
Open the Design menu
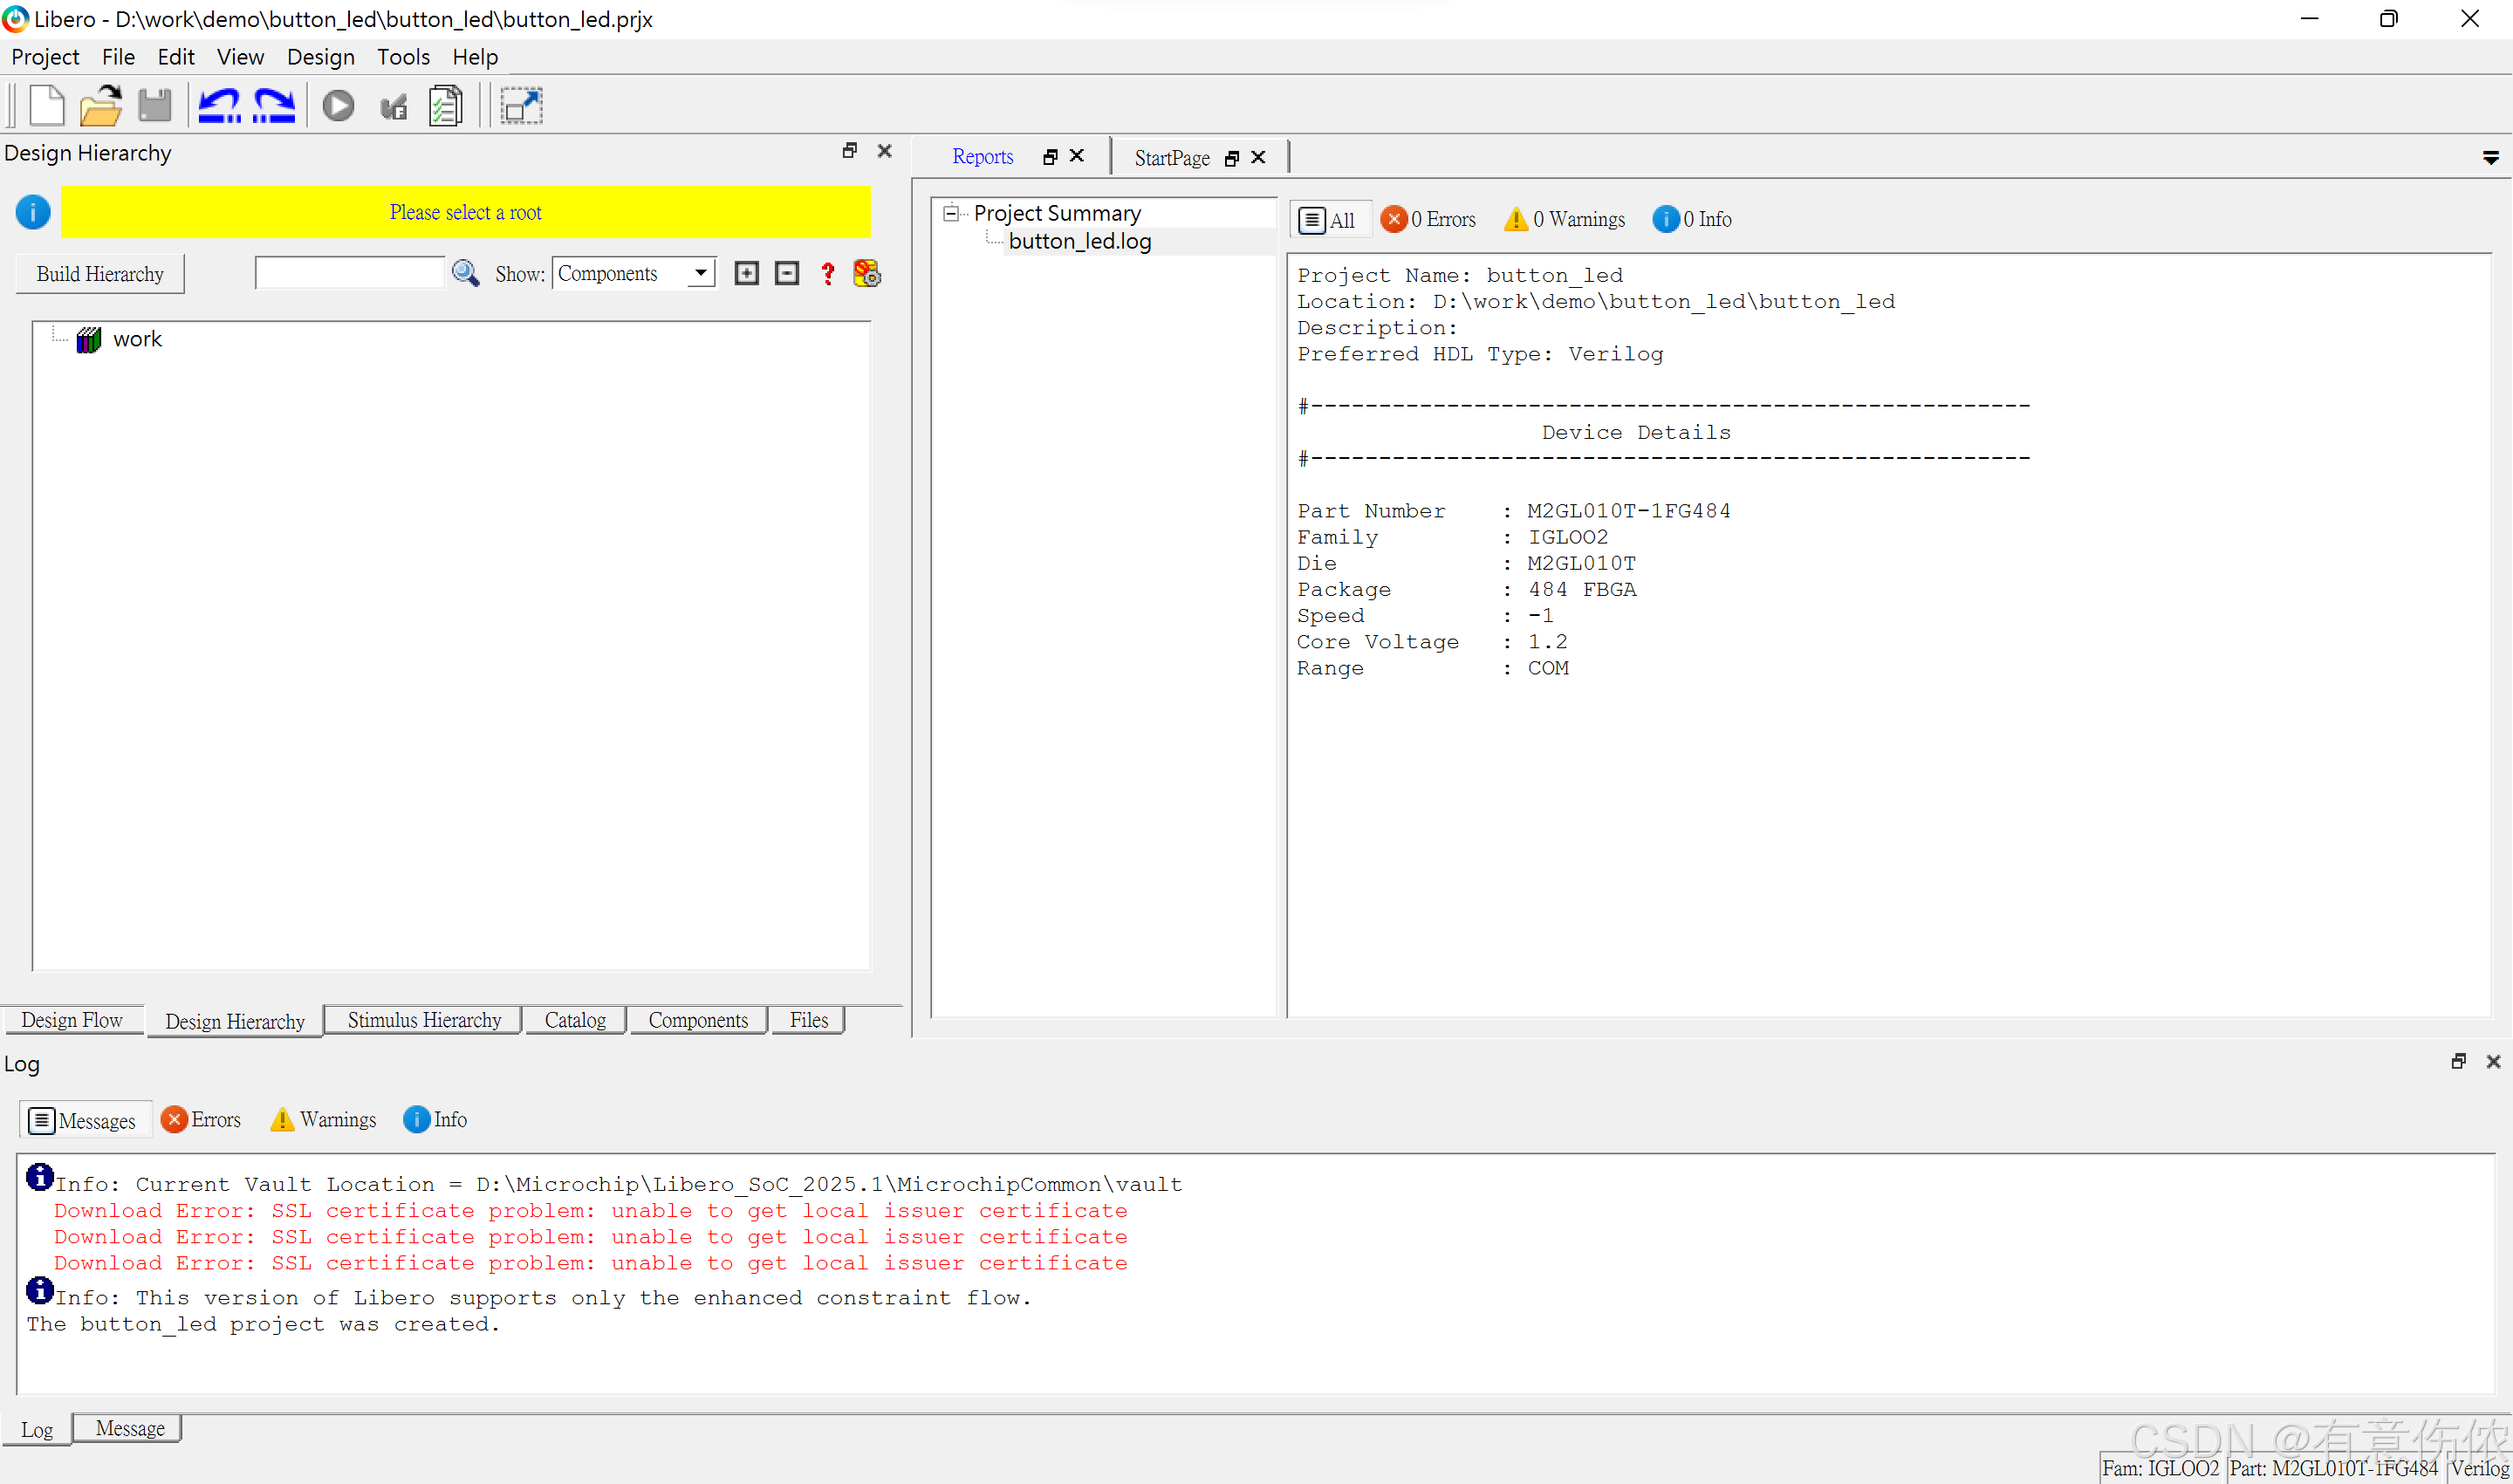click(320, 57)
